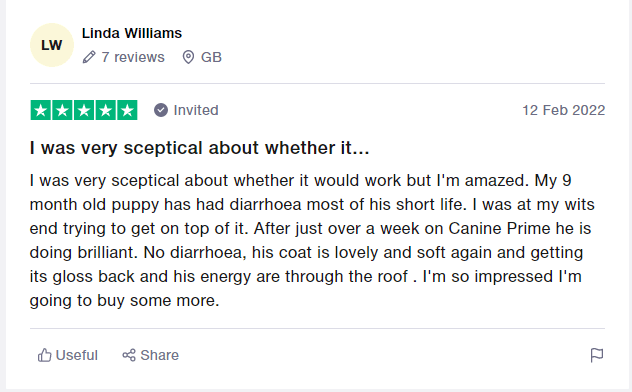The width and height of the screenshot is (632, 392).
Task: Click the pencil icon beside 7 reviews
Action: [89, 57]
